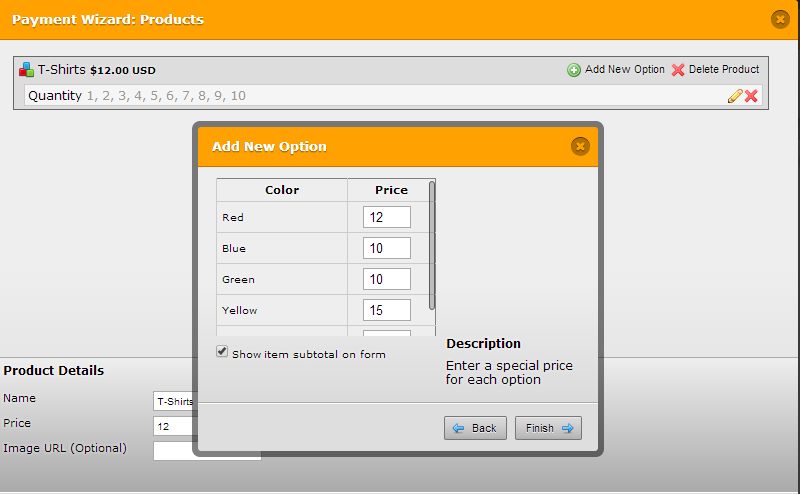Click the price field for Green
This screenshot has width=800, height=494.
(386, 279)
